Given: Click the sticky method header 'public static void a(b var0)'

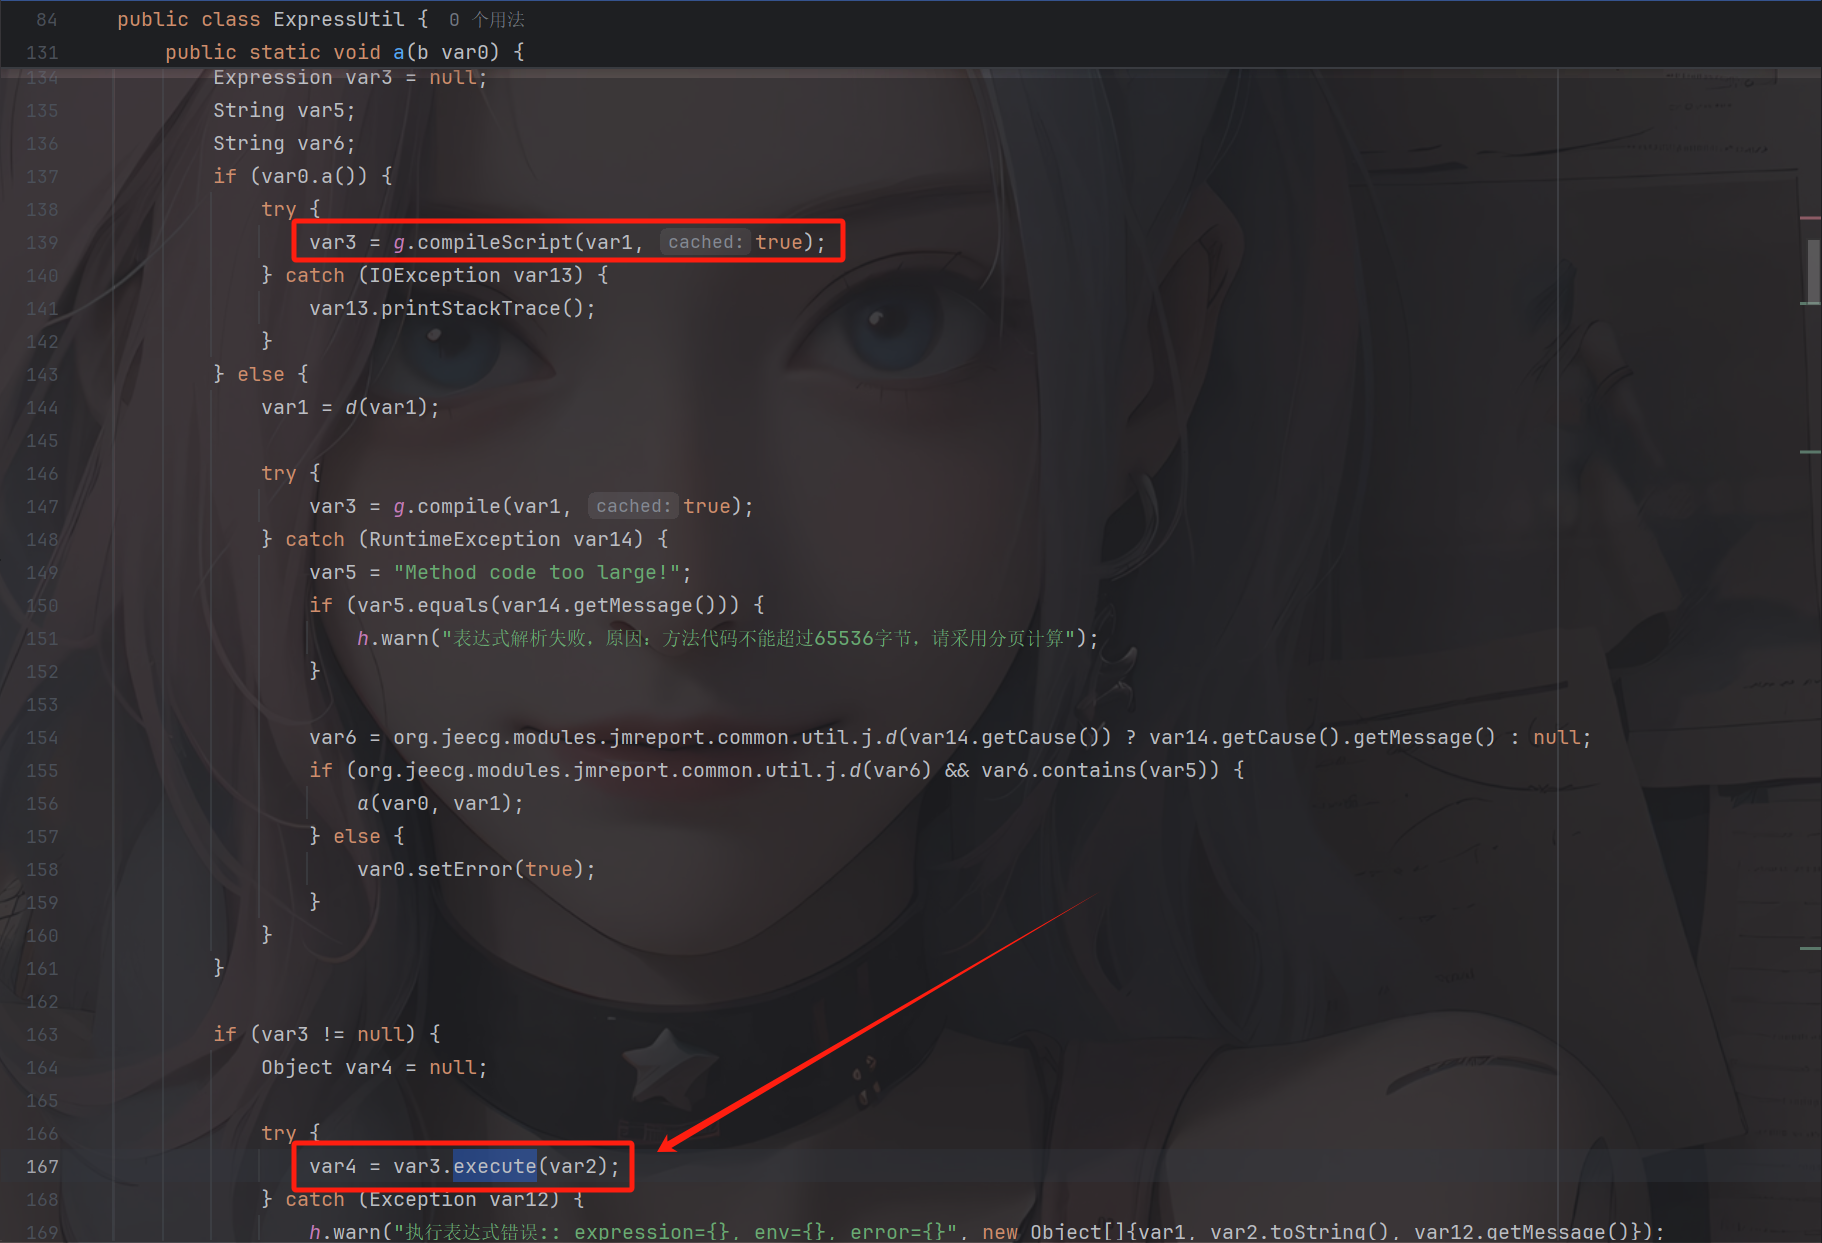Looking at the screenshot, I should click(332, 52).
